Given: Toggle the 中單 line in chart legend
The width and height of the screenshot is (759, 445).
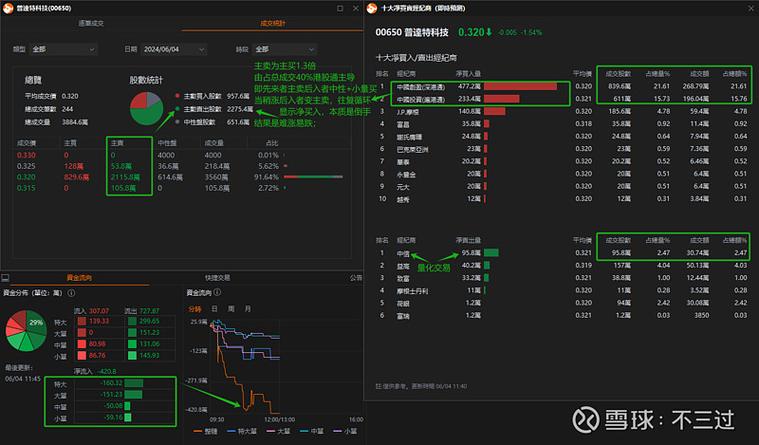Looking at the screenshot, I should click(x=312, y=431).
